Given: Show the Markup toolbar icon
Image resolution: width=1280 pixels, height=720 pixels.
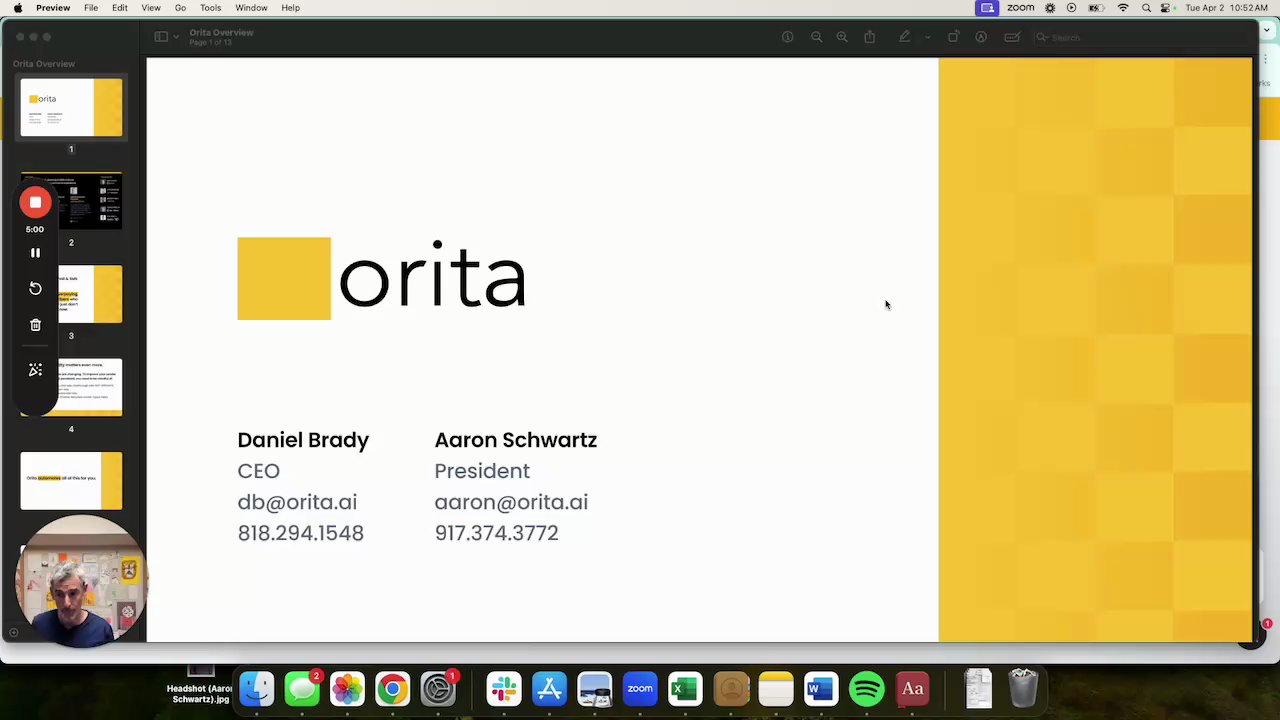Looking at the screenshot, I should coord(981,37).
